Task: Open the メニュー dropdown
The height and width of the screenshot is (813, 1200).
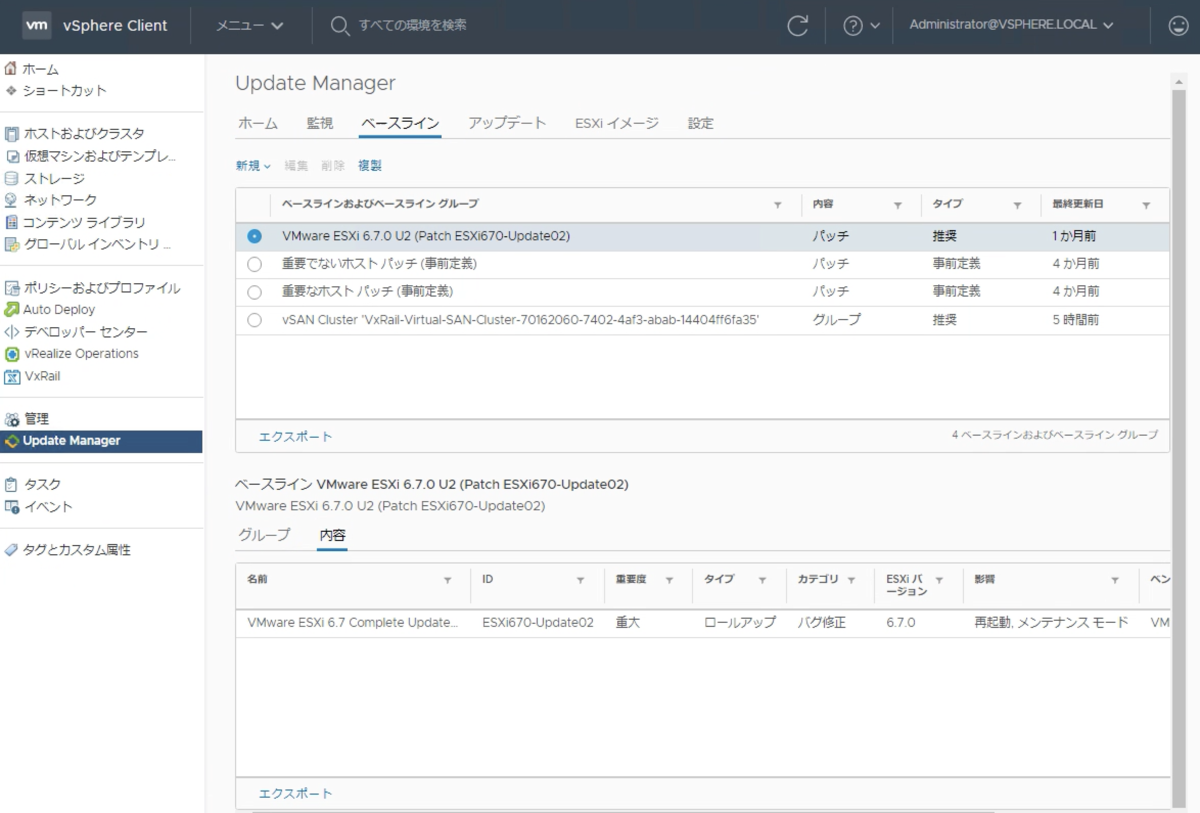Action: tap(250, 26)
